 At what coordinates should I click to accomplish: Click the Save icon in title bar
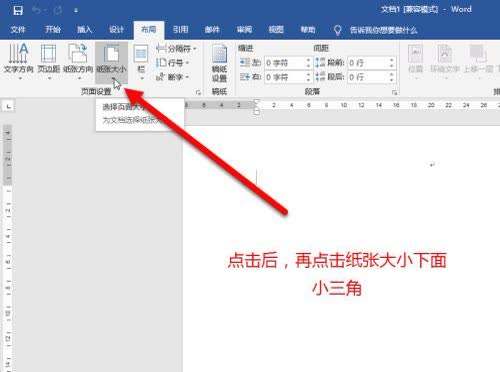tap(18, 10)
